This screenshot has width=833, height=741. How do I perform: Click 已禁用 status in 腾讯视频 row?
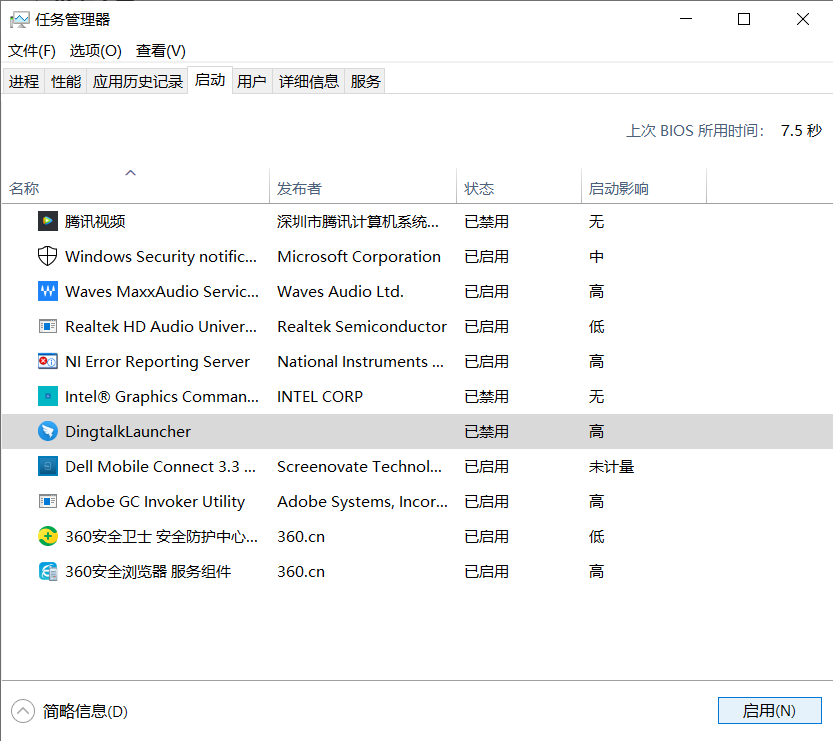click(487, 222)
